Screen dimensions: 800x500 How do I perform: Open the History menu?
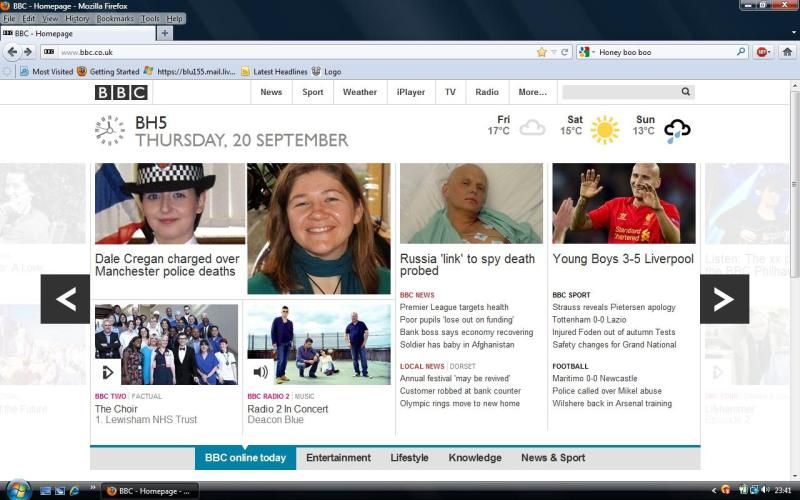tap(77, 18)
